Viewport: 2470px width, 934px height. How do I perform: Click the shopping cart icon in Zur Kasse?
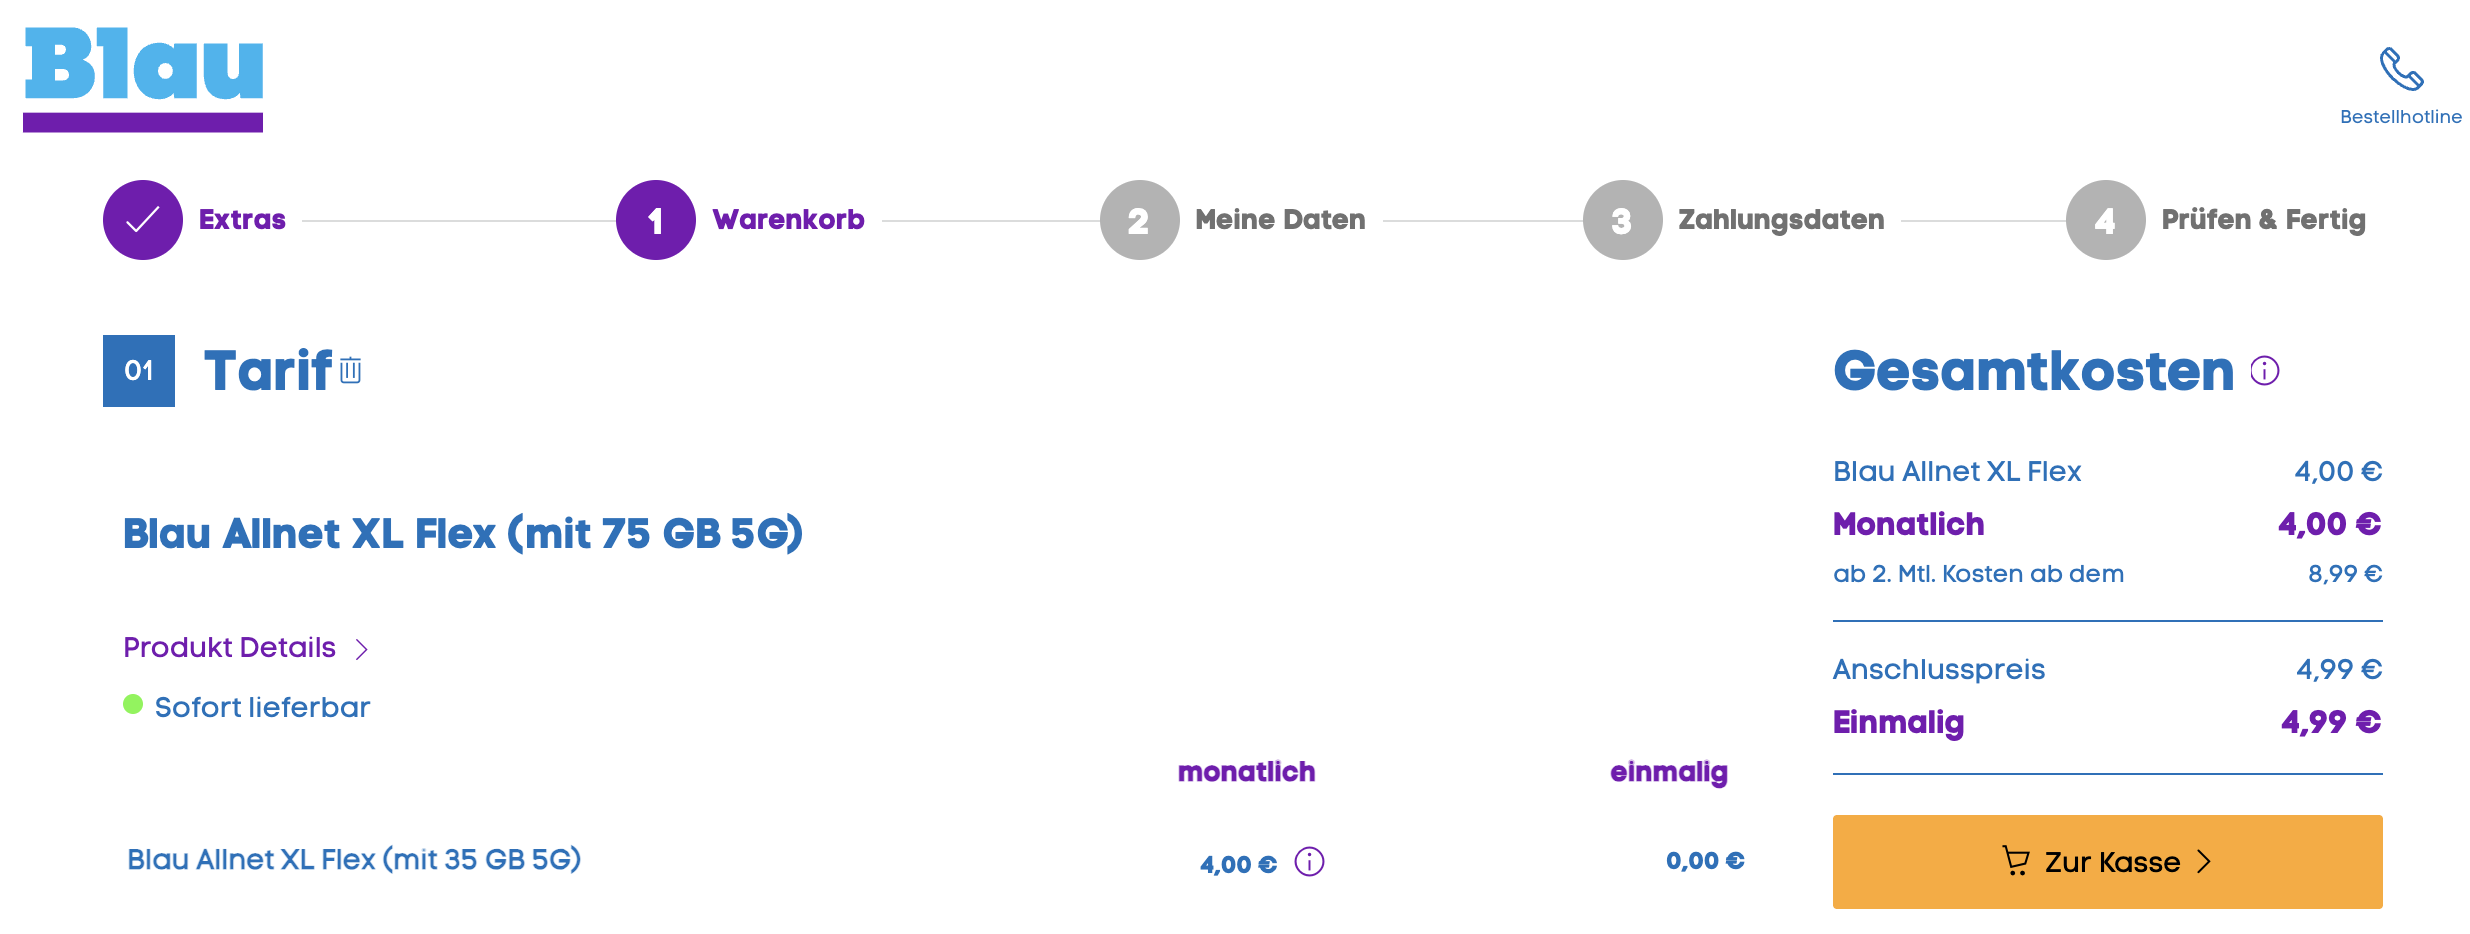(x=2016, y=861)
